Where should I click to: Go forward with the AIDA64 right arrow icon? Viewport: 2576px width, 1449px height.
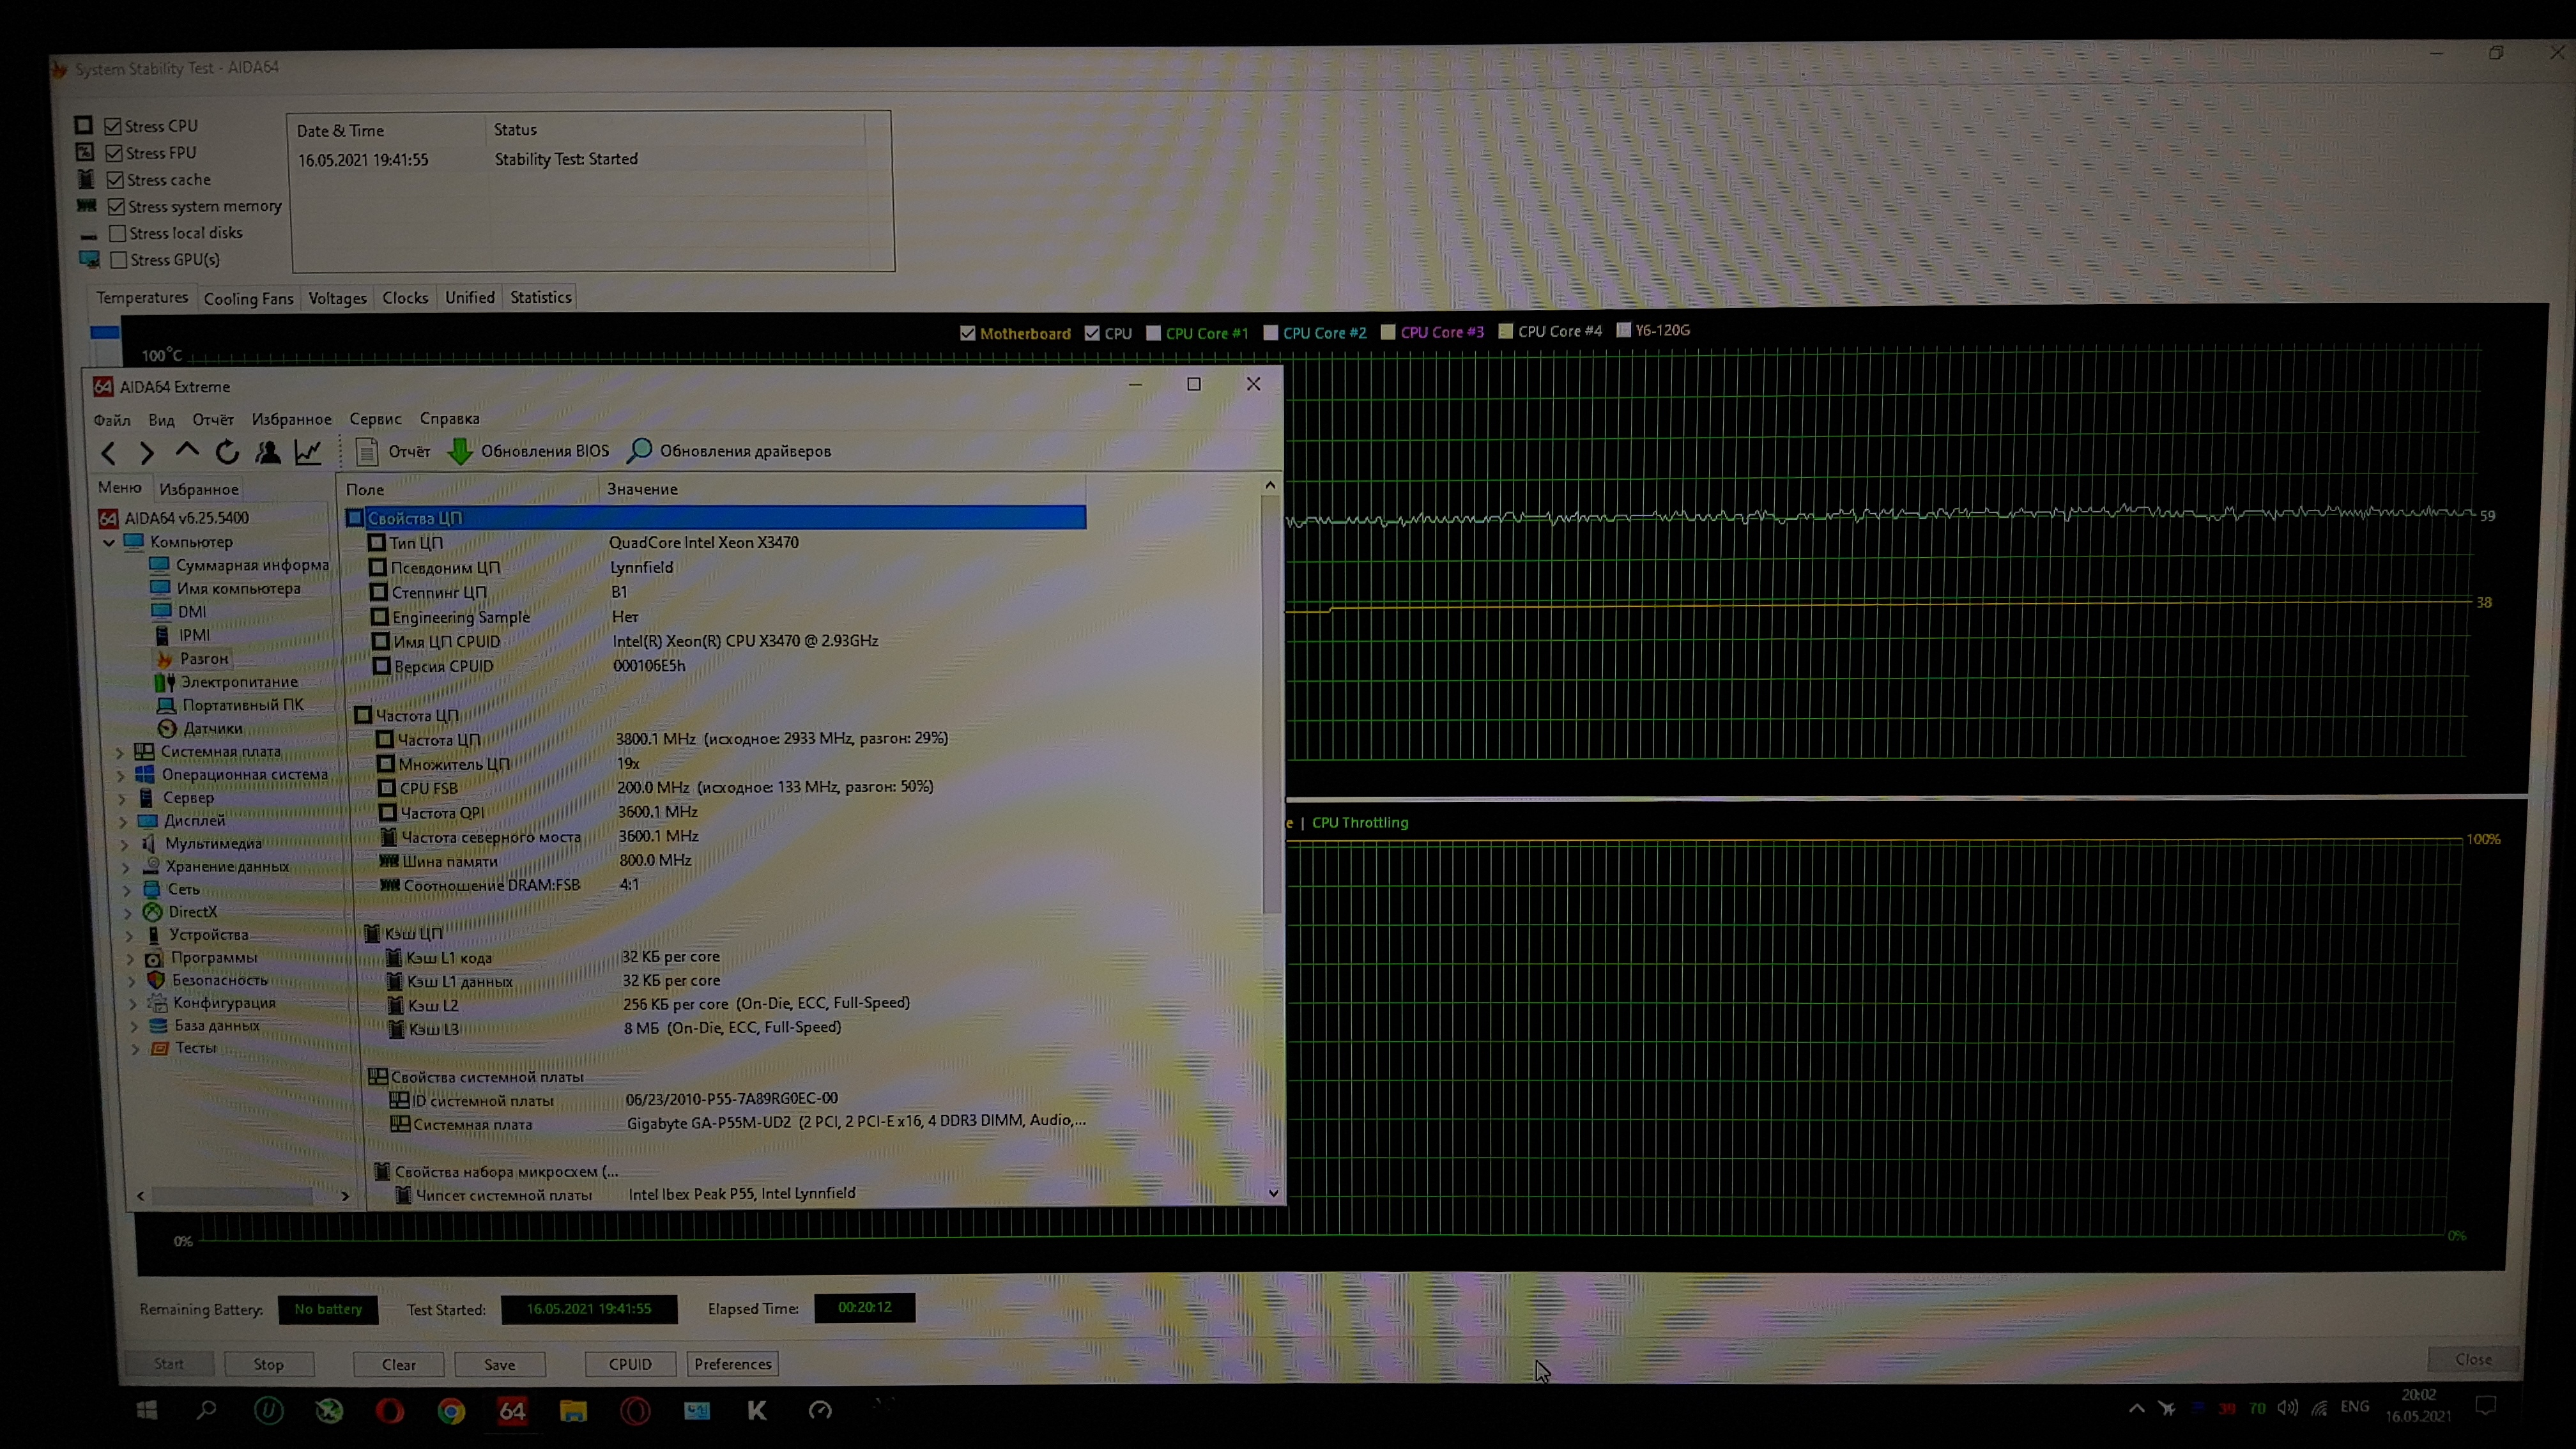(x=147, y=453)
